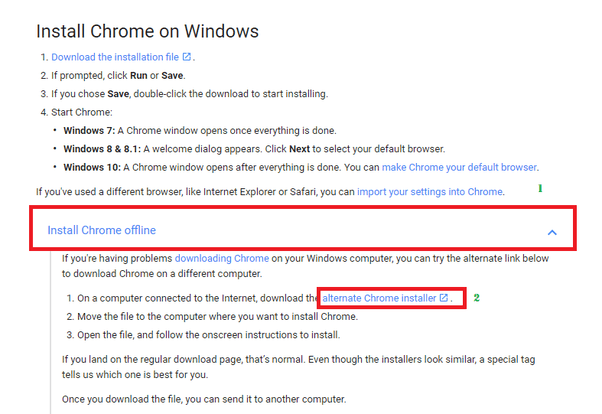Click external-link icon beside Download the installation file
The height and width of the screenshot is (414, 602).
tap(187, 57)
